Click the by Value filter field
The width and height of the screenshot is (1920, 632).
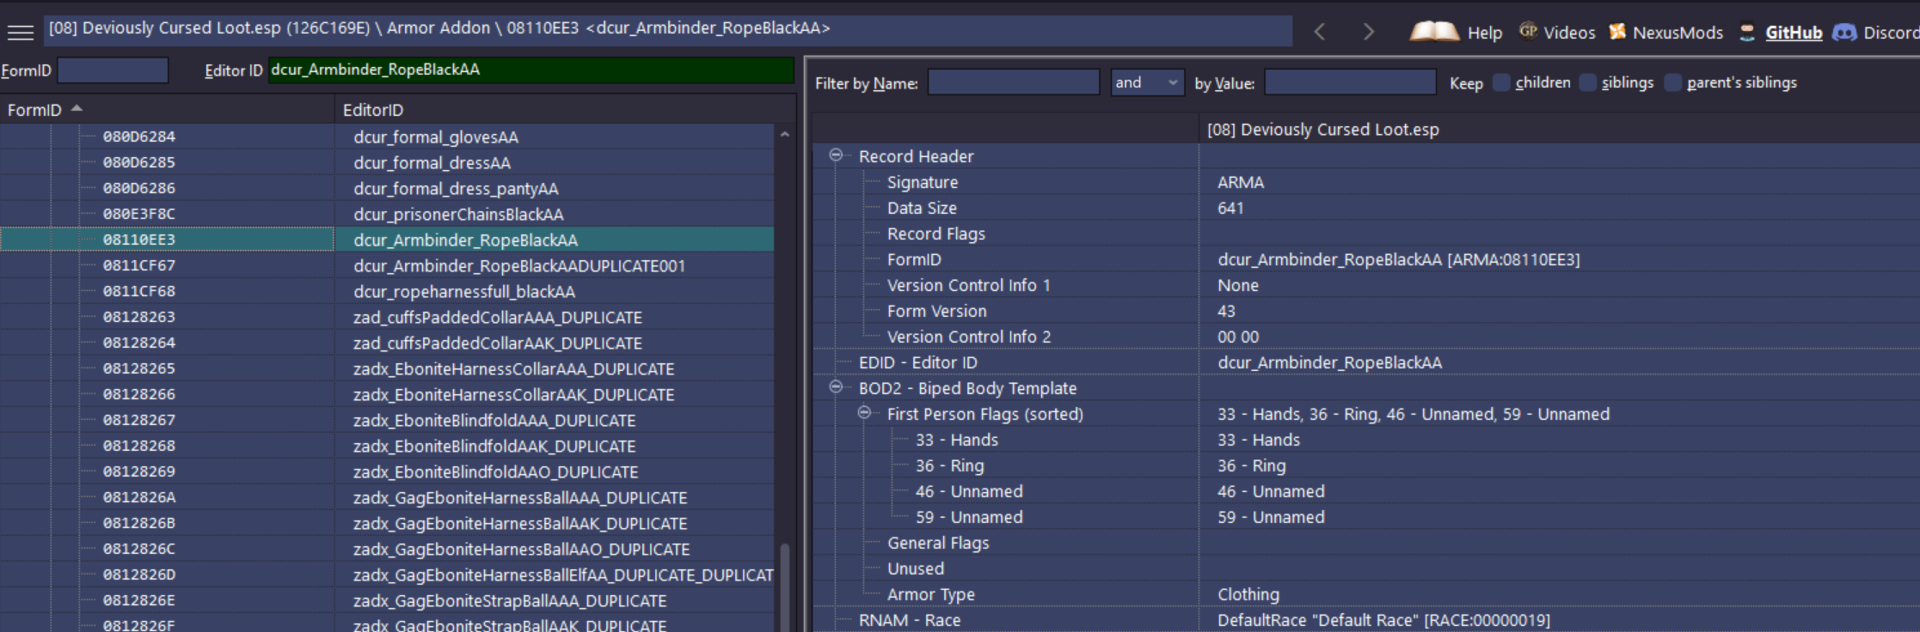(1350, 83)
